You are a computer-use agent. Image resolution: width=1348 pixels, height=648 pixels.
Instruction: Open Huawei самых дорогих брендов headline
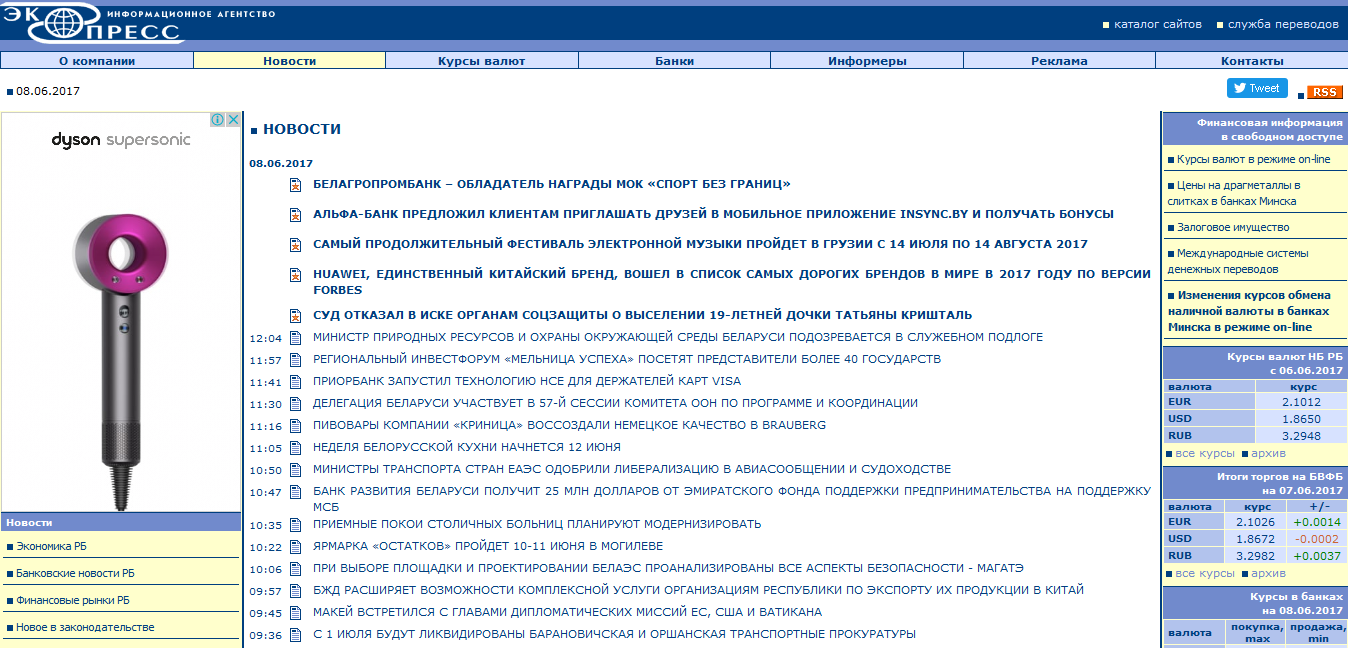[x=732, y=282]
